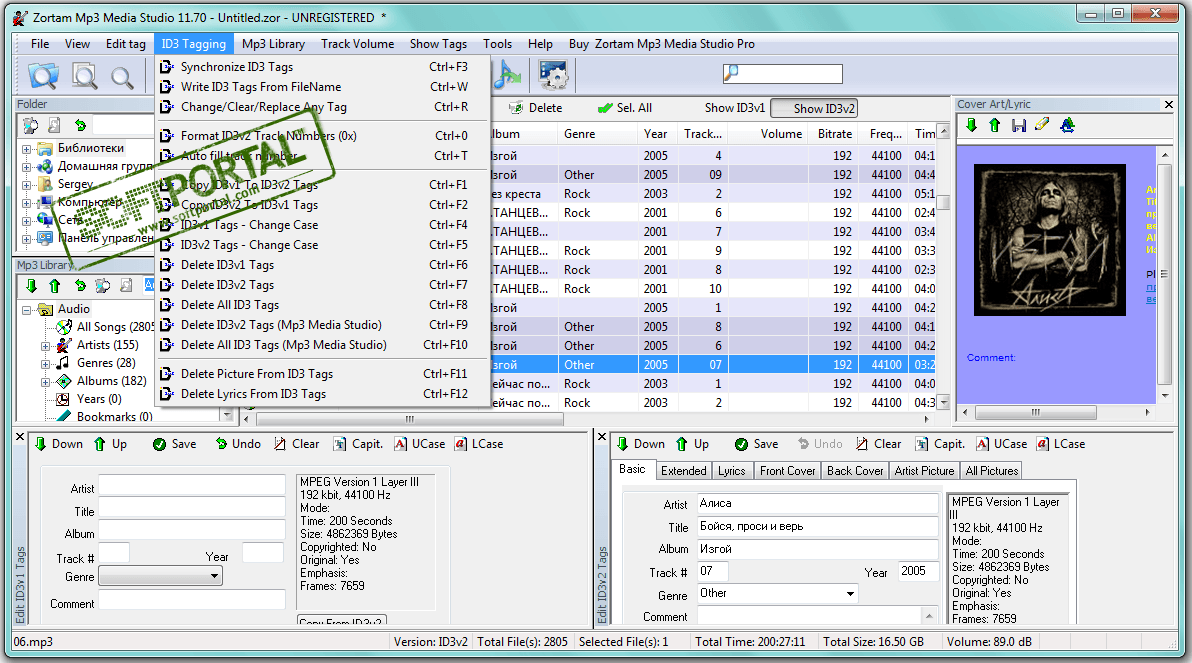The width and height of the screenshot is (1192, 663).
Task: Click the save disk icon in Cover Art panel
Action: (x=1019, y=125)
